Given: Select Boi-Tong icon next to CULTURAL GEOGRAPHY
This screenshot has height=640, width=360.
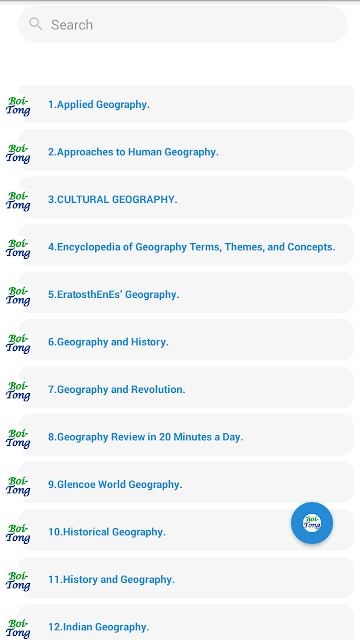Looking at the screenshot, I should (x=18, y=200).
